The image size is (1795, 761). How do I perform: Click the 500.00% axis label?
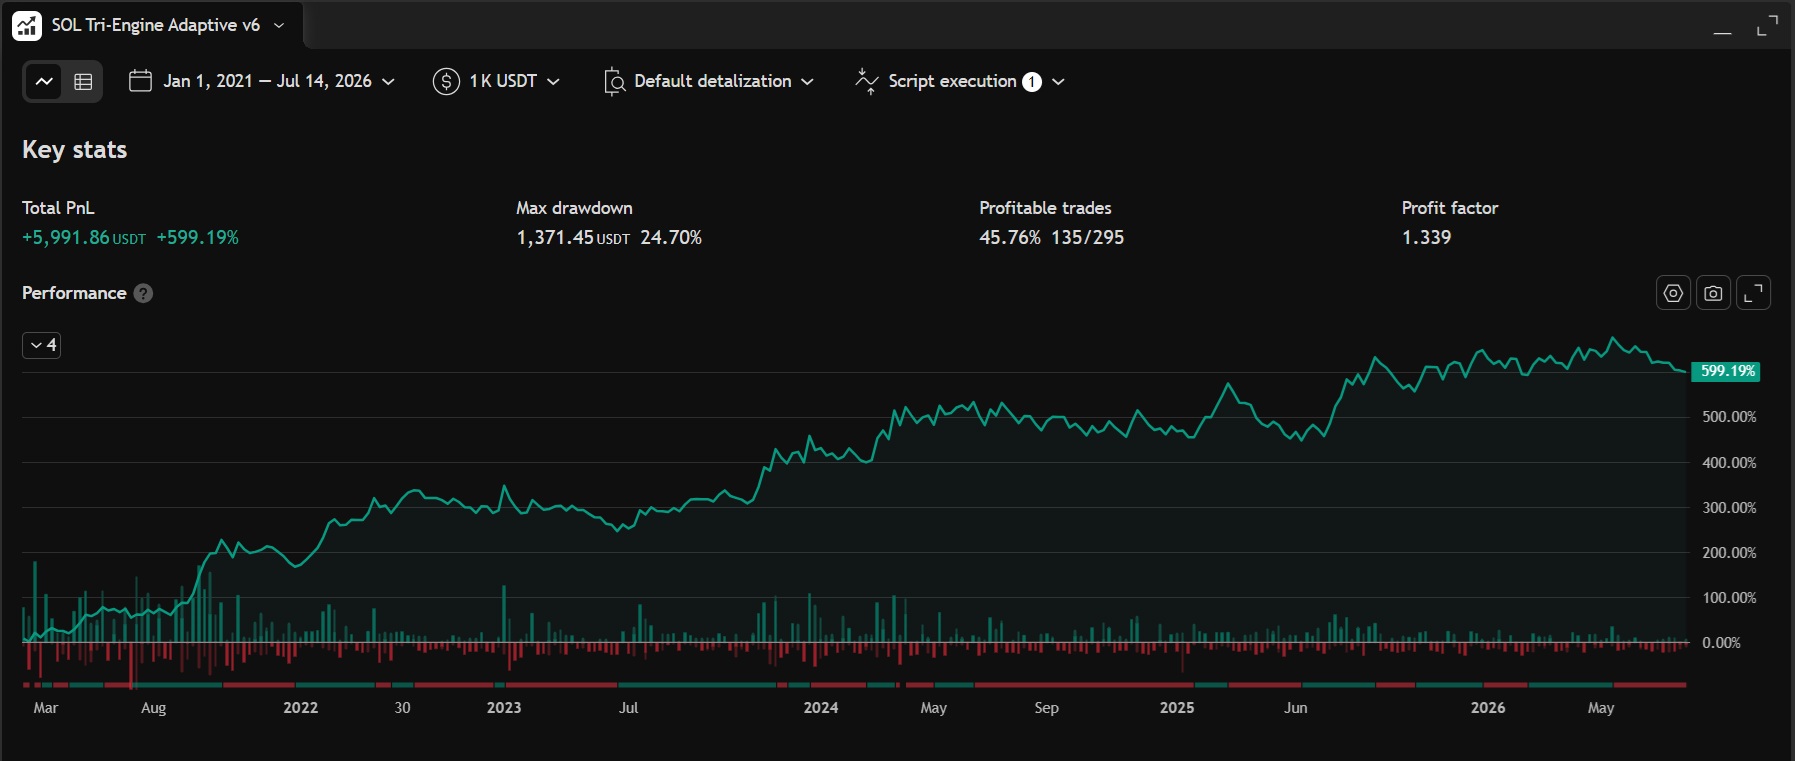click(x=1729, y=417)
